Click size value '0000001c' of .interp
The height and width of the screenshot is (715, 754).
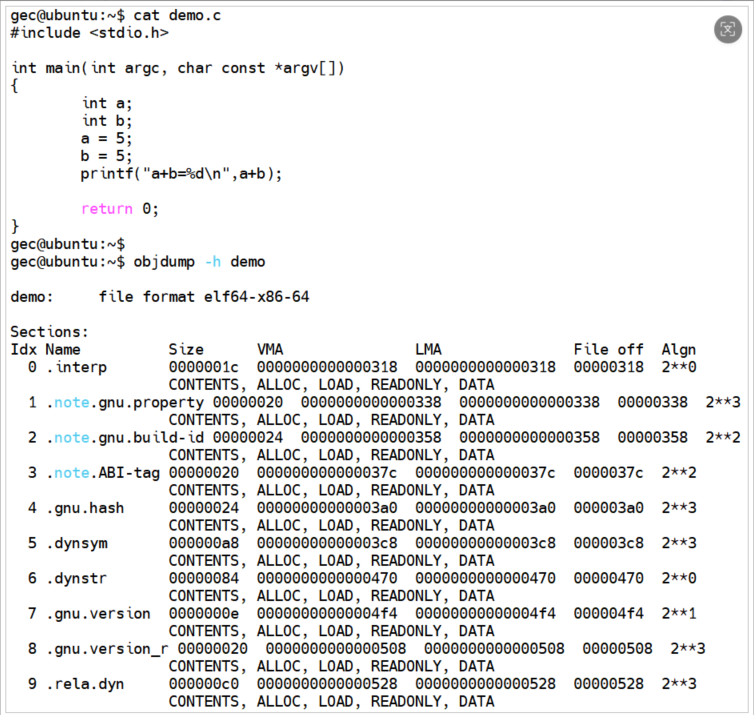coord(203,367)
